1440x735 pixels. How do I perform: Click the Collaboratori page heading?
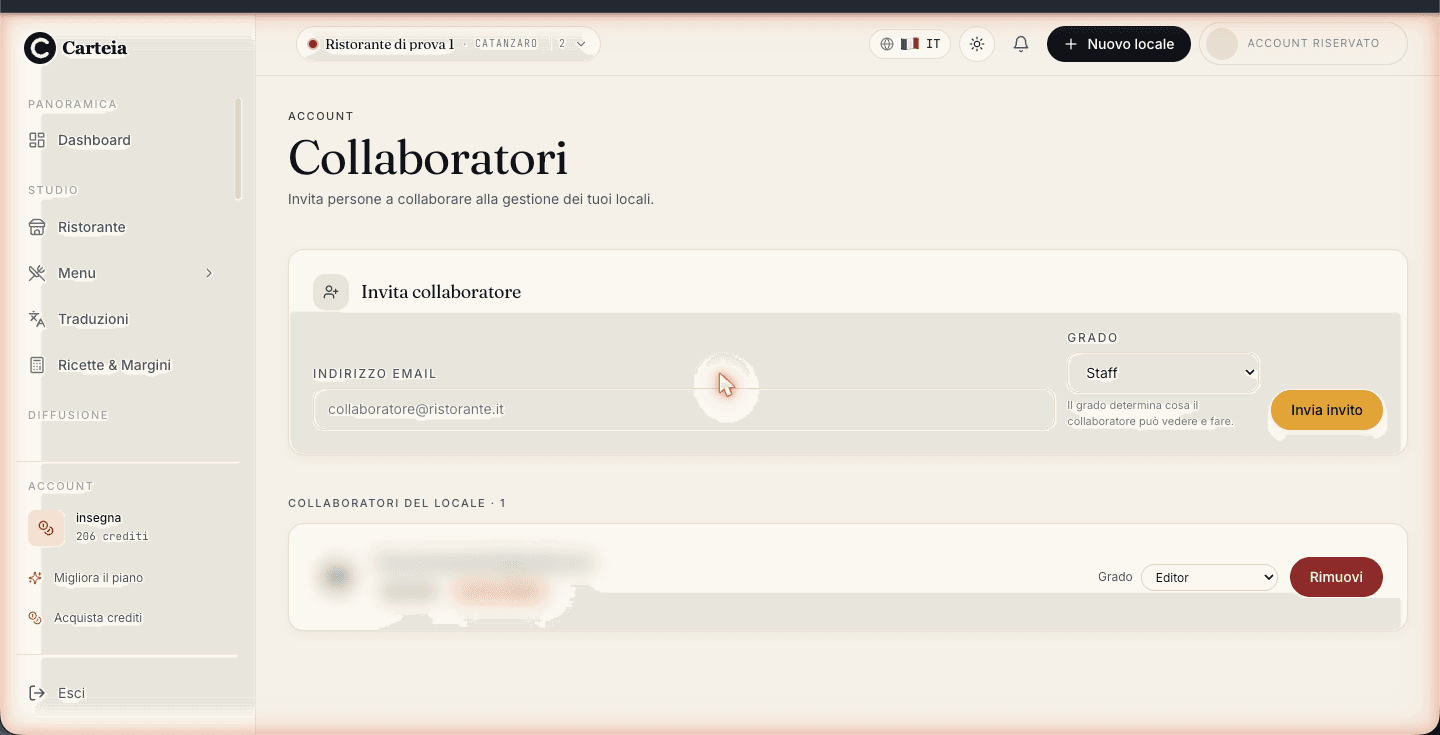point(428,158)
